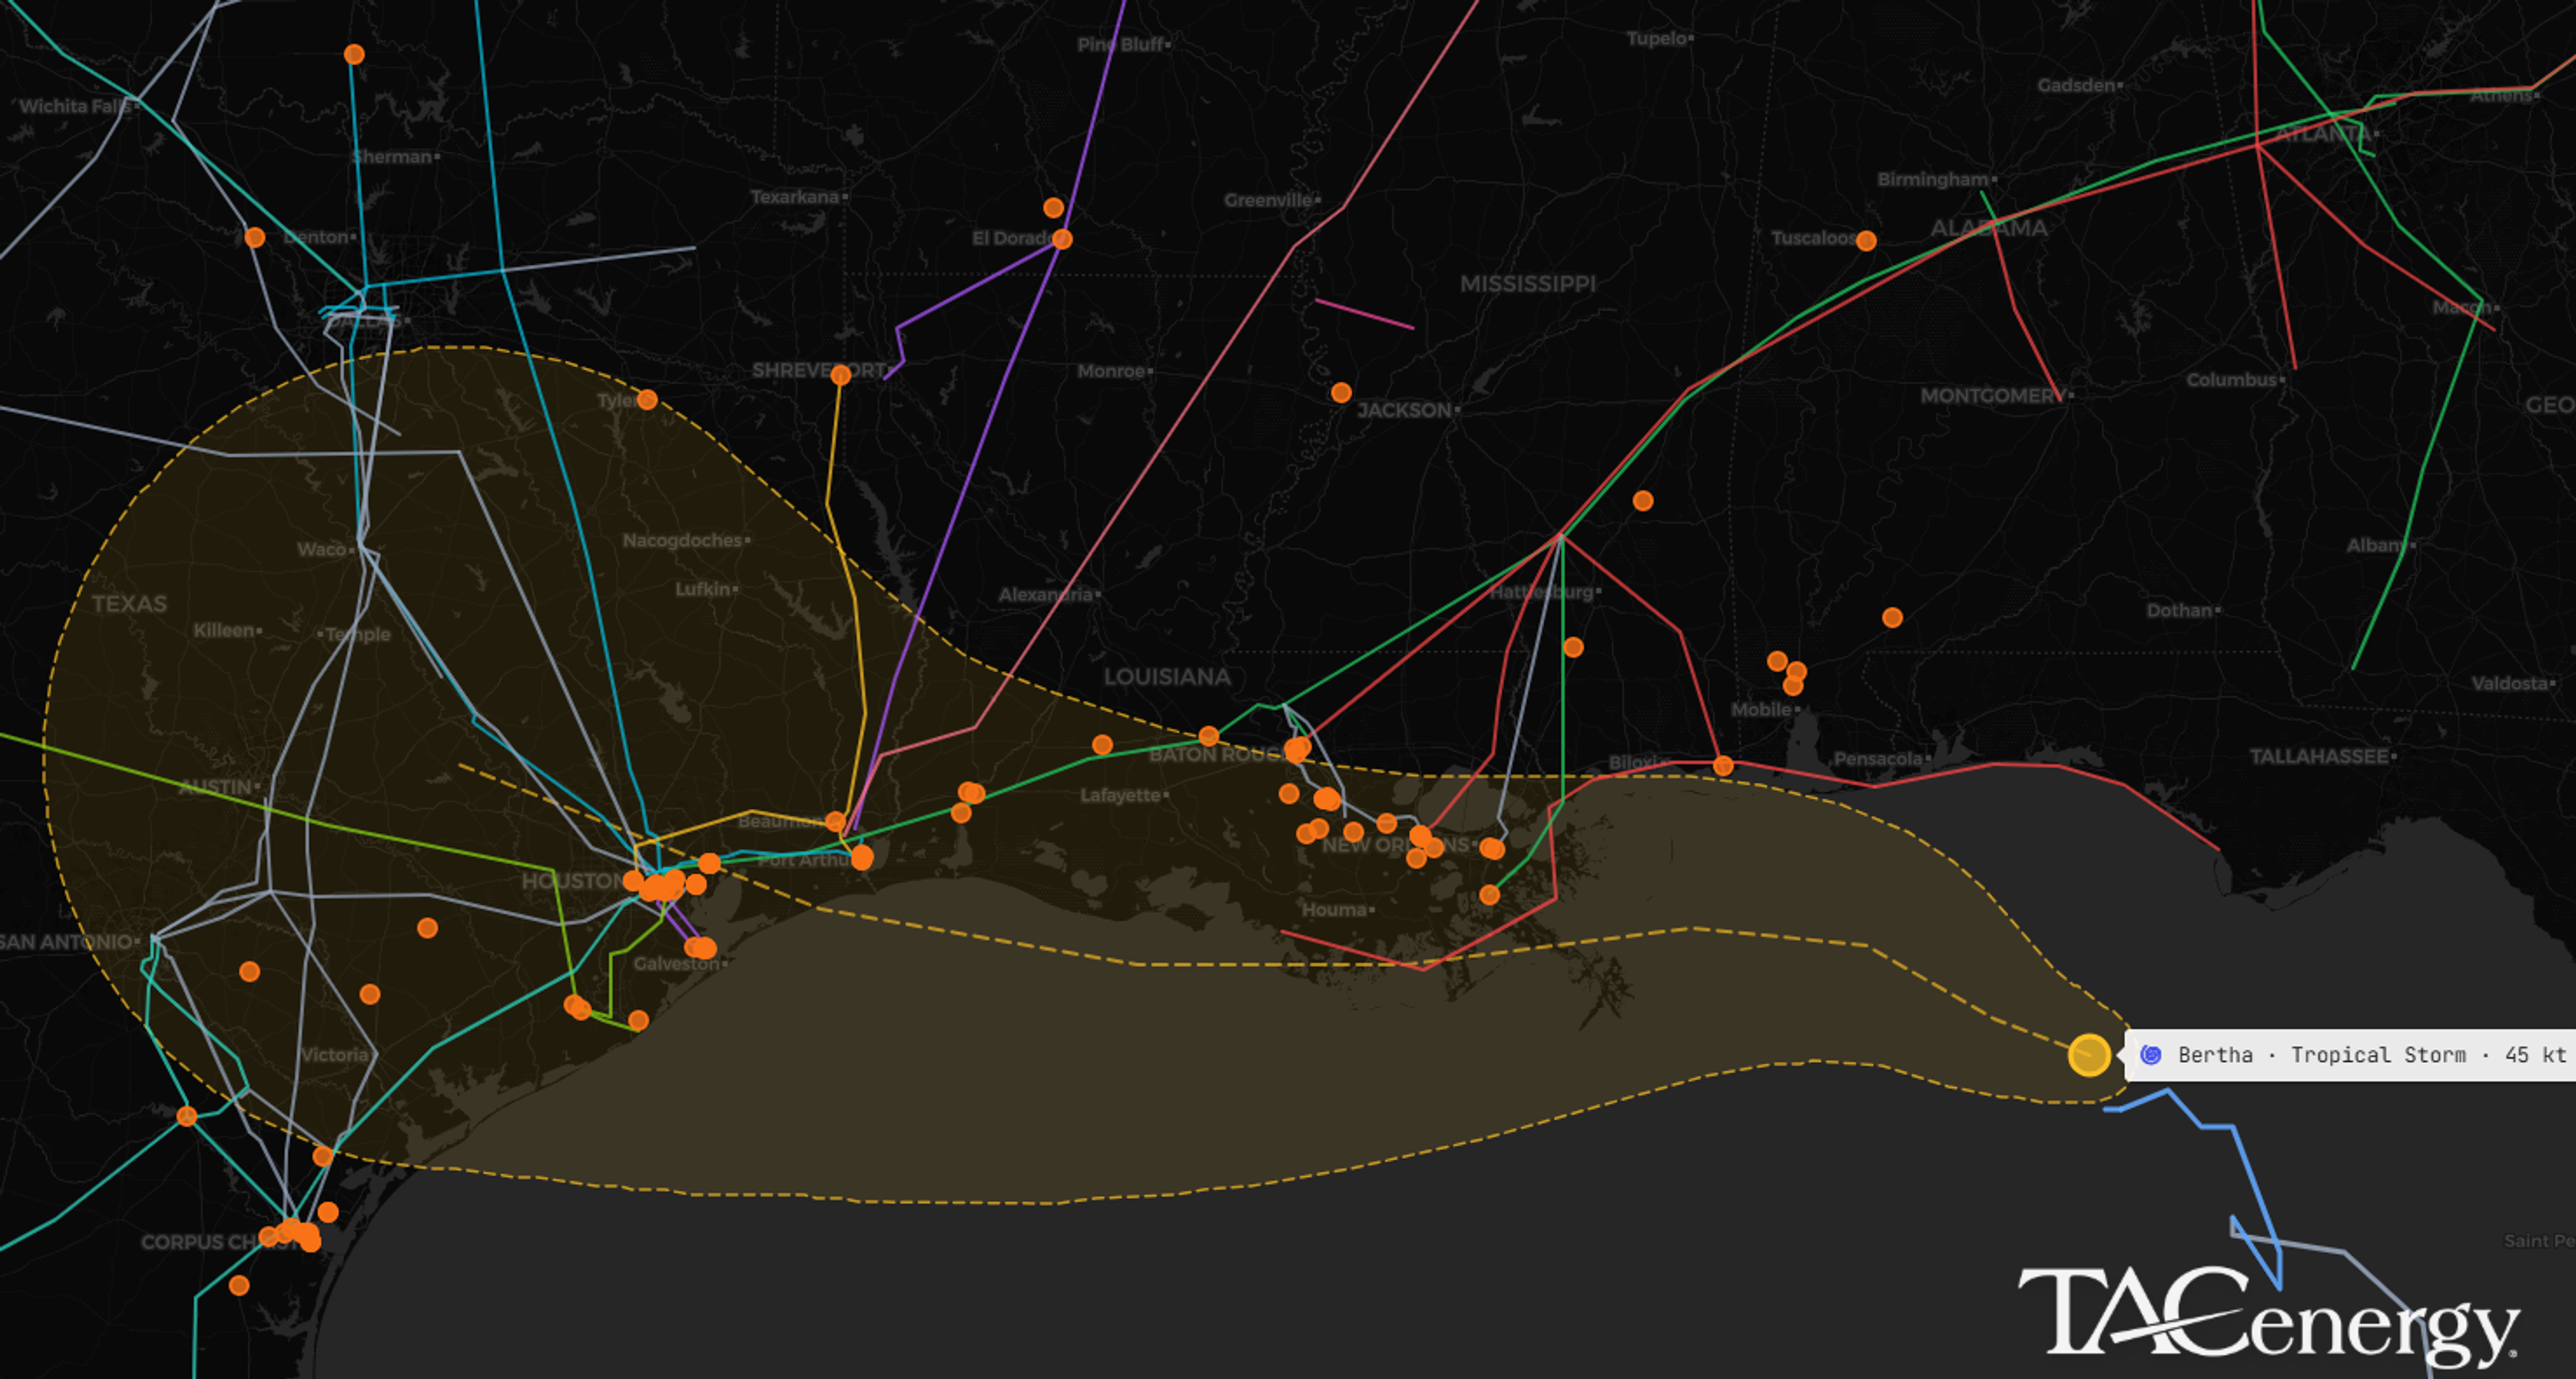Click the AUSTIN city label
This screenshot has height=1379, width=2576.
pos(216,787)
